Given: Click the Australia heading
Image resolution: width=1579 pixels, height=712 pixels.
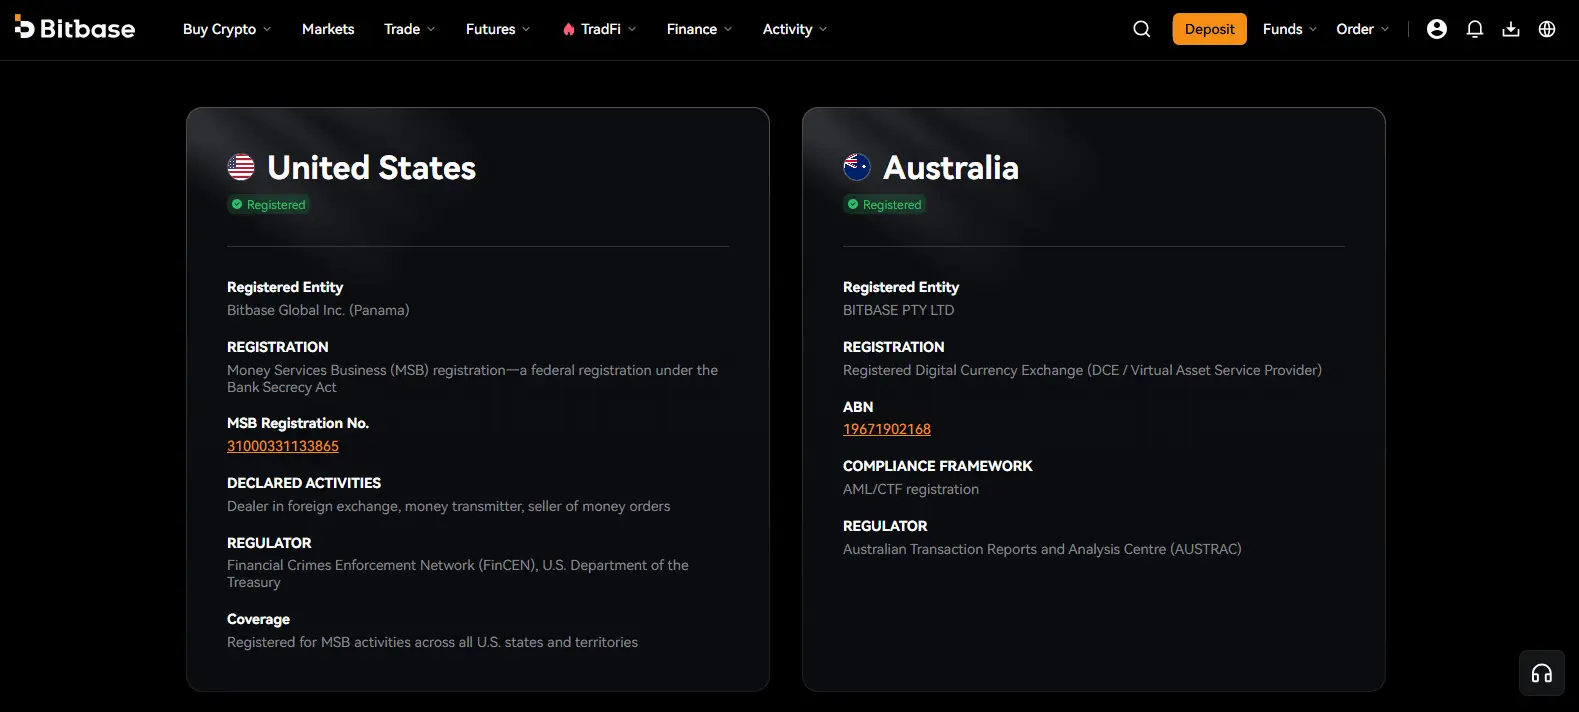Looking at the screenshot, I should pyautogui.click(x=951, y=167).
